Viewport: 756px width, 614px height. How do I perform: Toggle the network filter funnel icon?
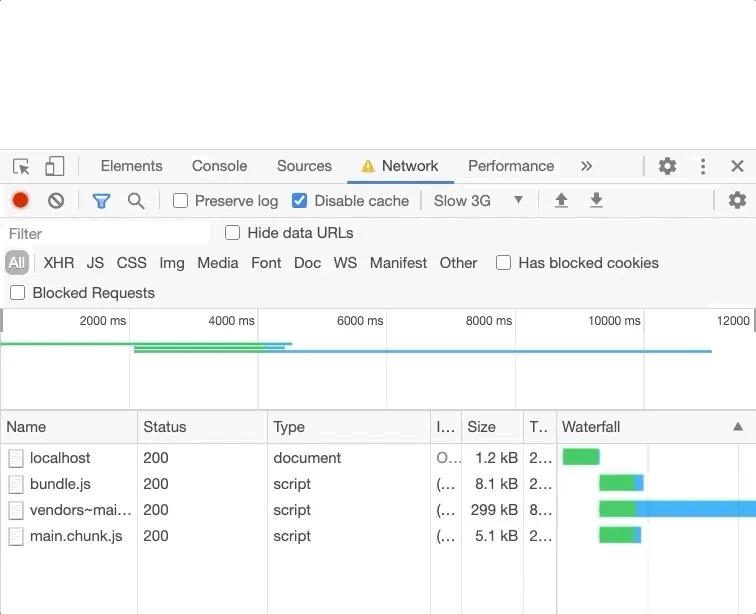coord(101,201)
